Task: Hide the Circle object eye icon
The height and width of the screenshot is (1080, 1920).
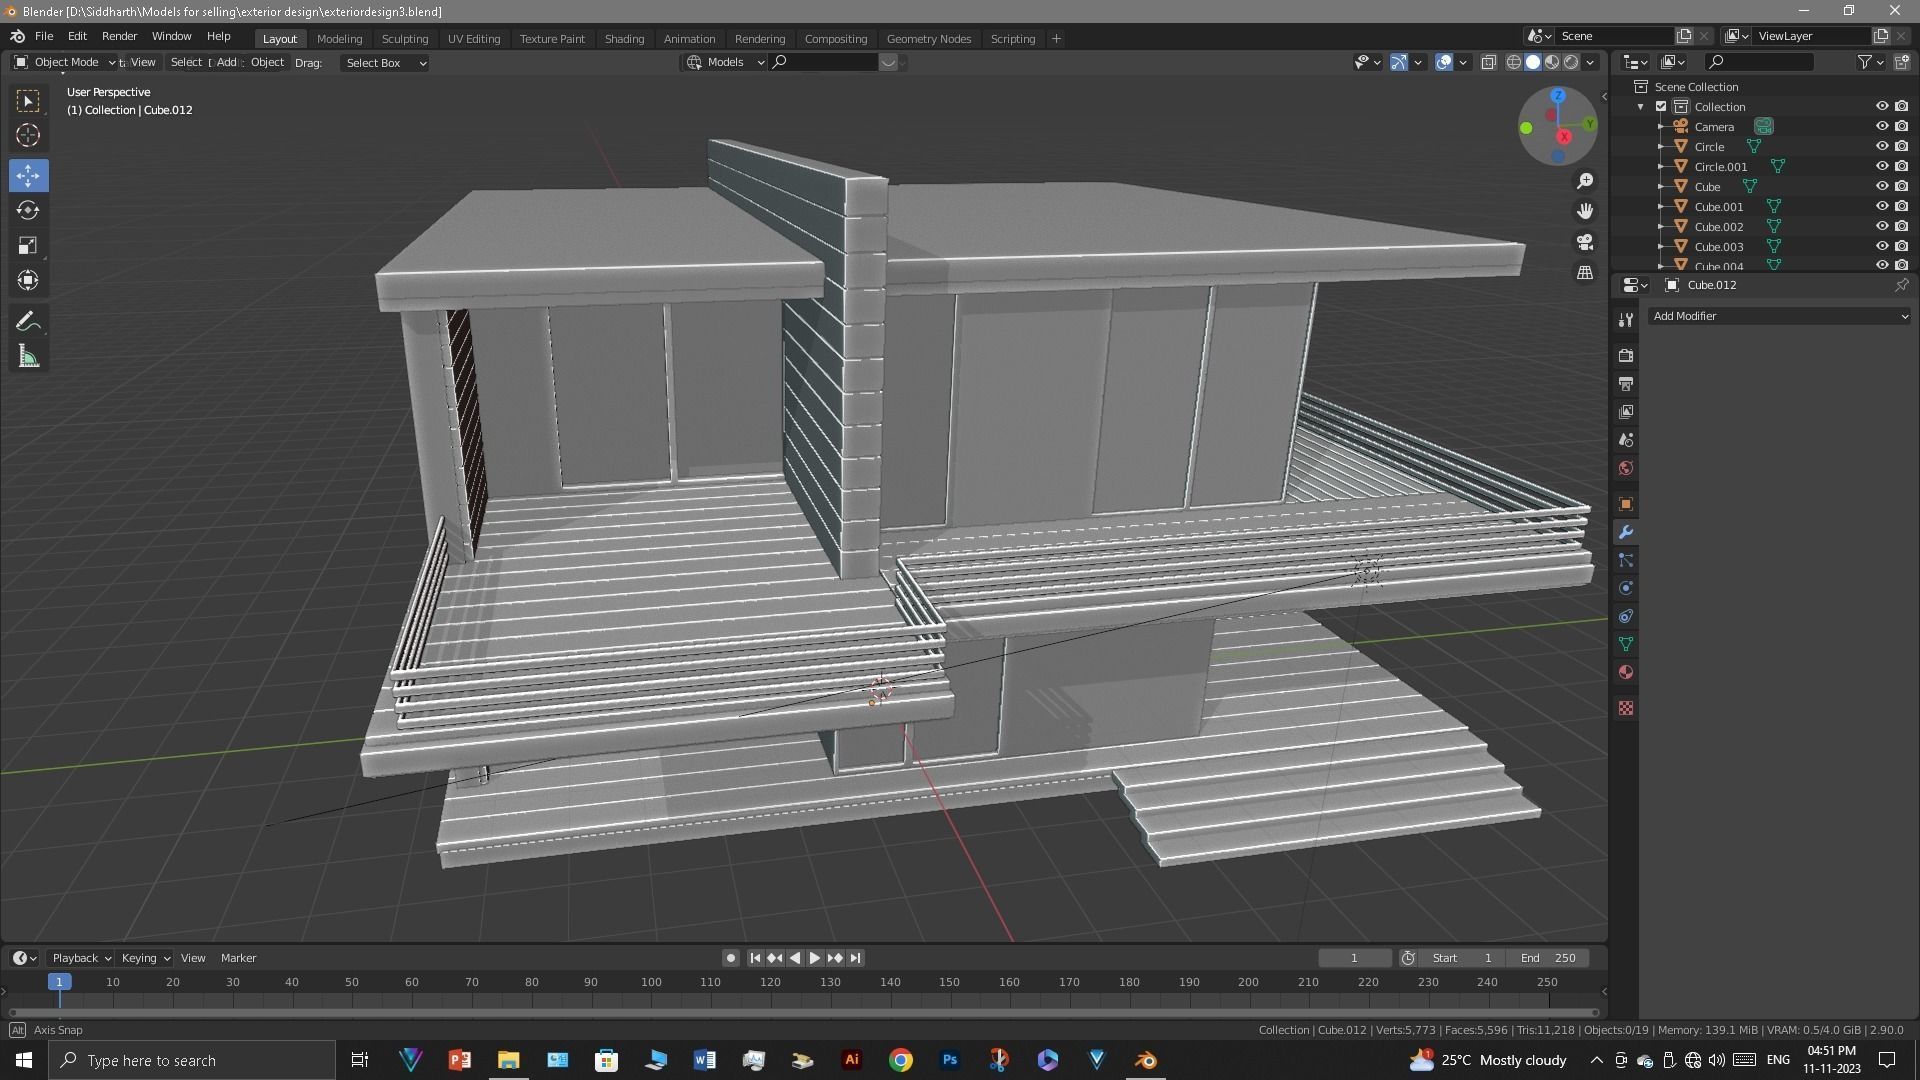Action: coord(1881,146)
